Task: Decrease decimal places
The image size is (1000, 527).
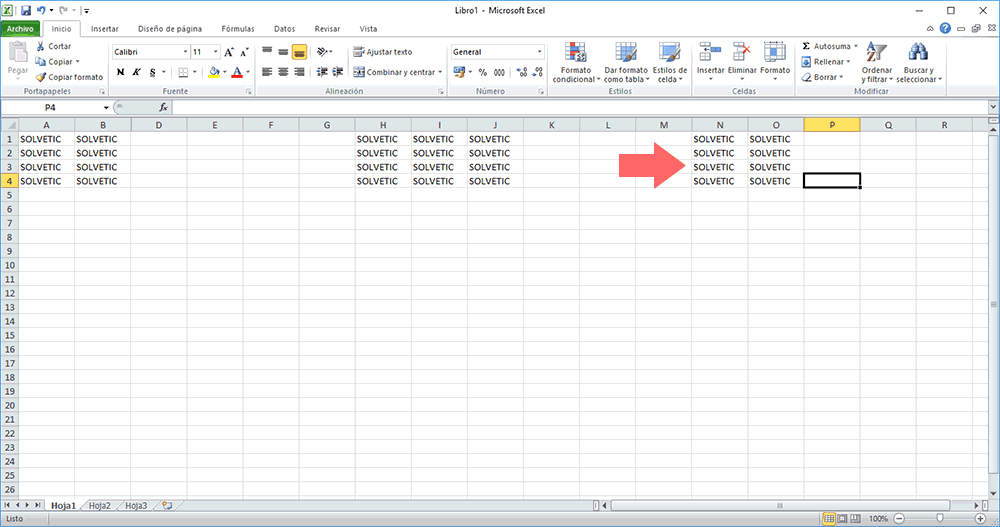Action: pyautogui.click(x=538, y=72)
